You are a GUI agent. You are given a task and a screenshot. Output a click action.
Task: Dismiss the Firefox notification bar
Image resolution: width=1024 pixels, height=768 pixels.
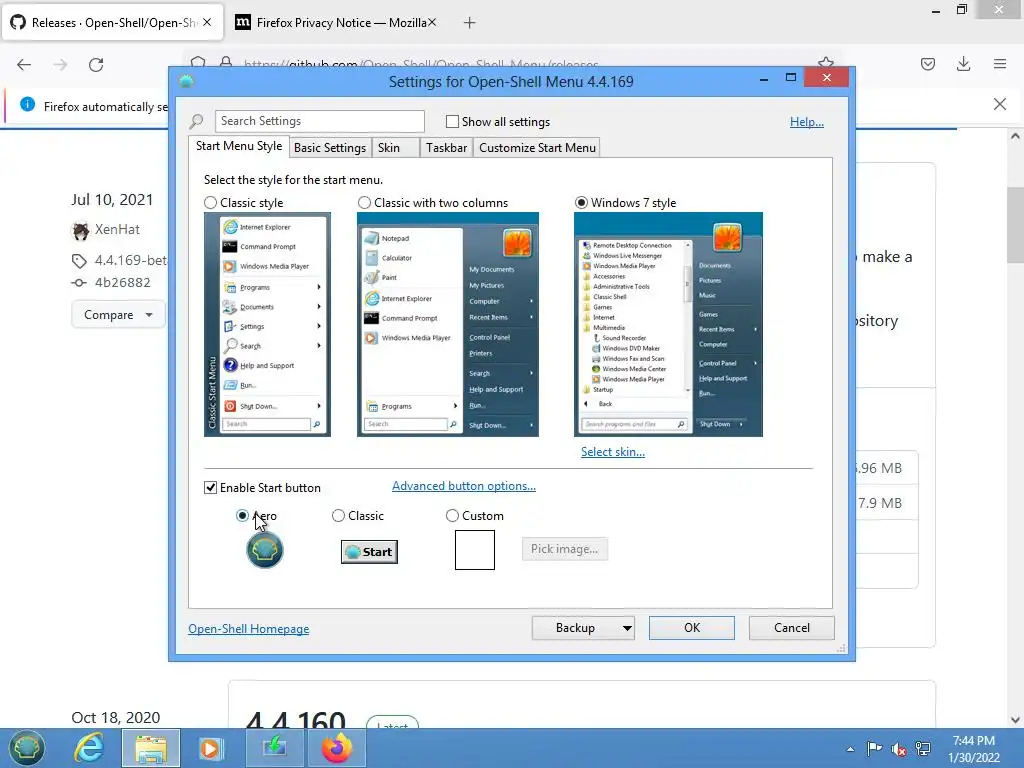tap(1000, 104)
